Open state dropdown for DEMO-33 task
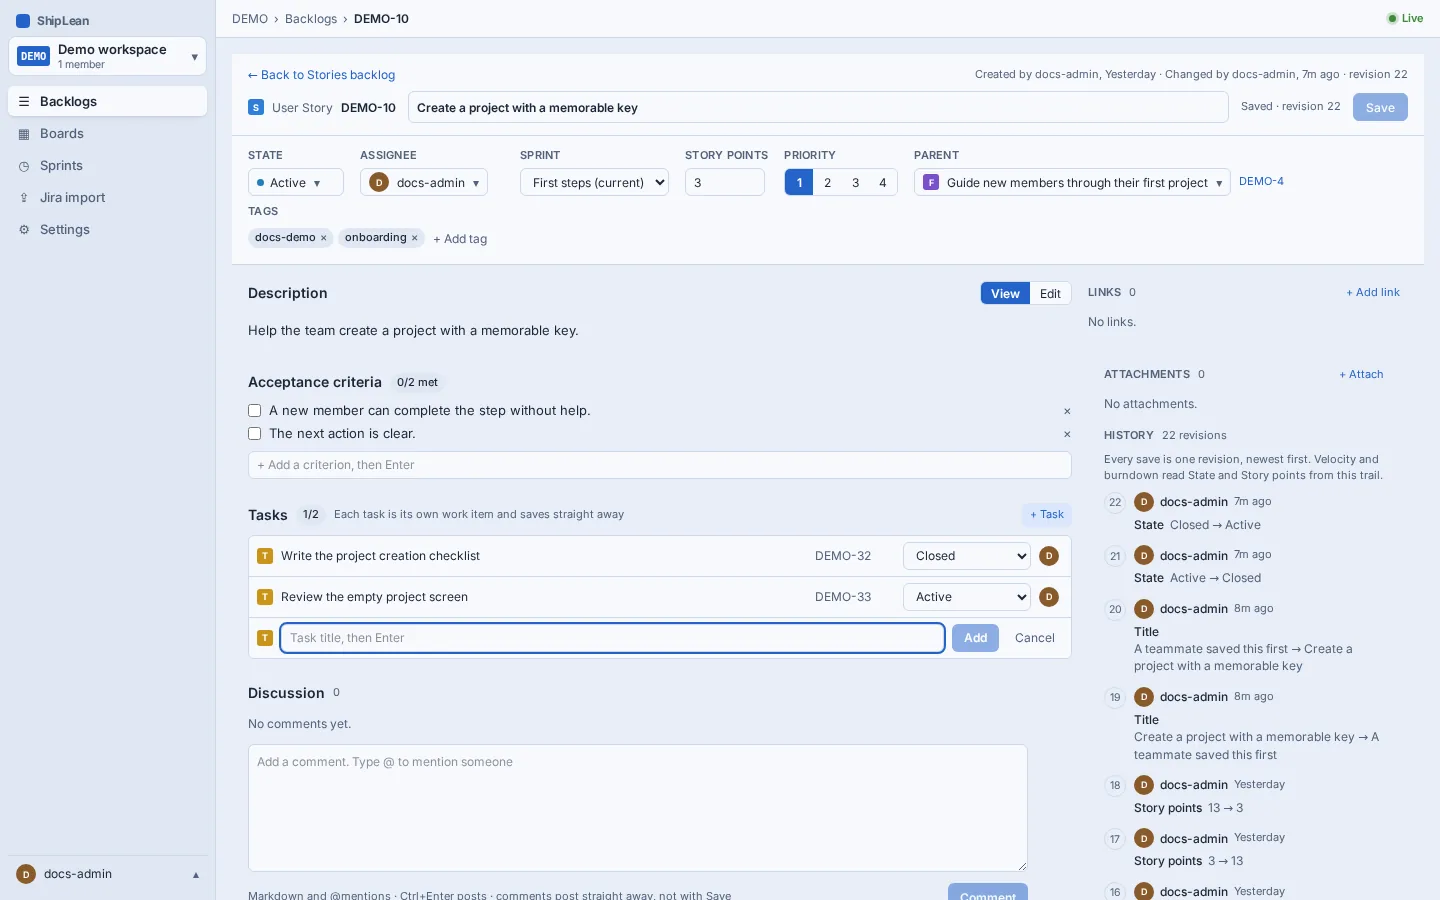 pyautogui.click(x=967, y=597)
